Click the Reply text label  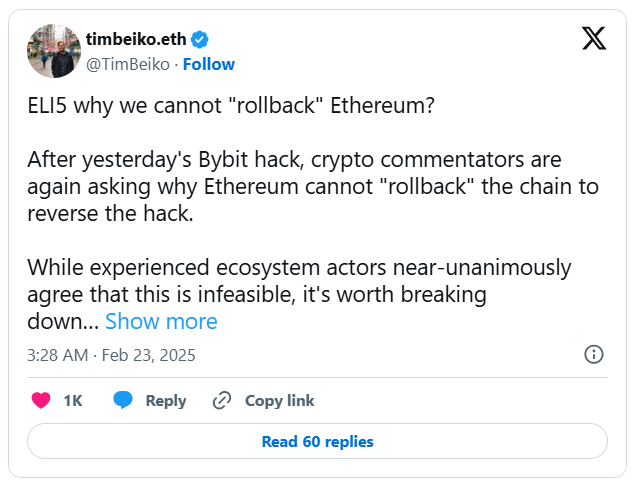[x=166, y=401]
